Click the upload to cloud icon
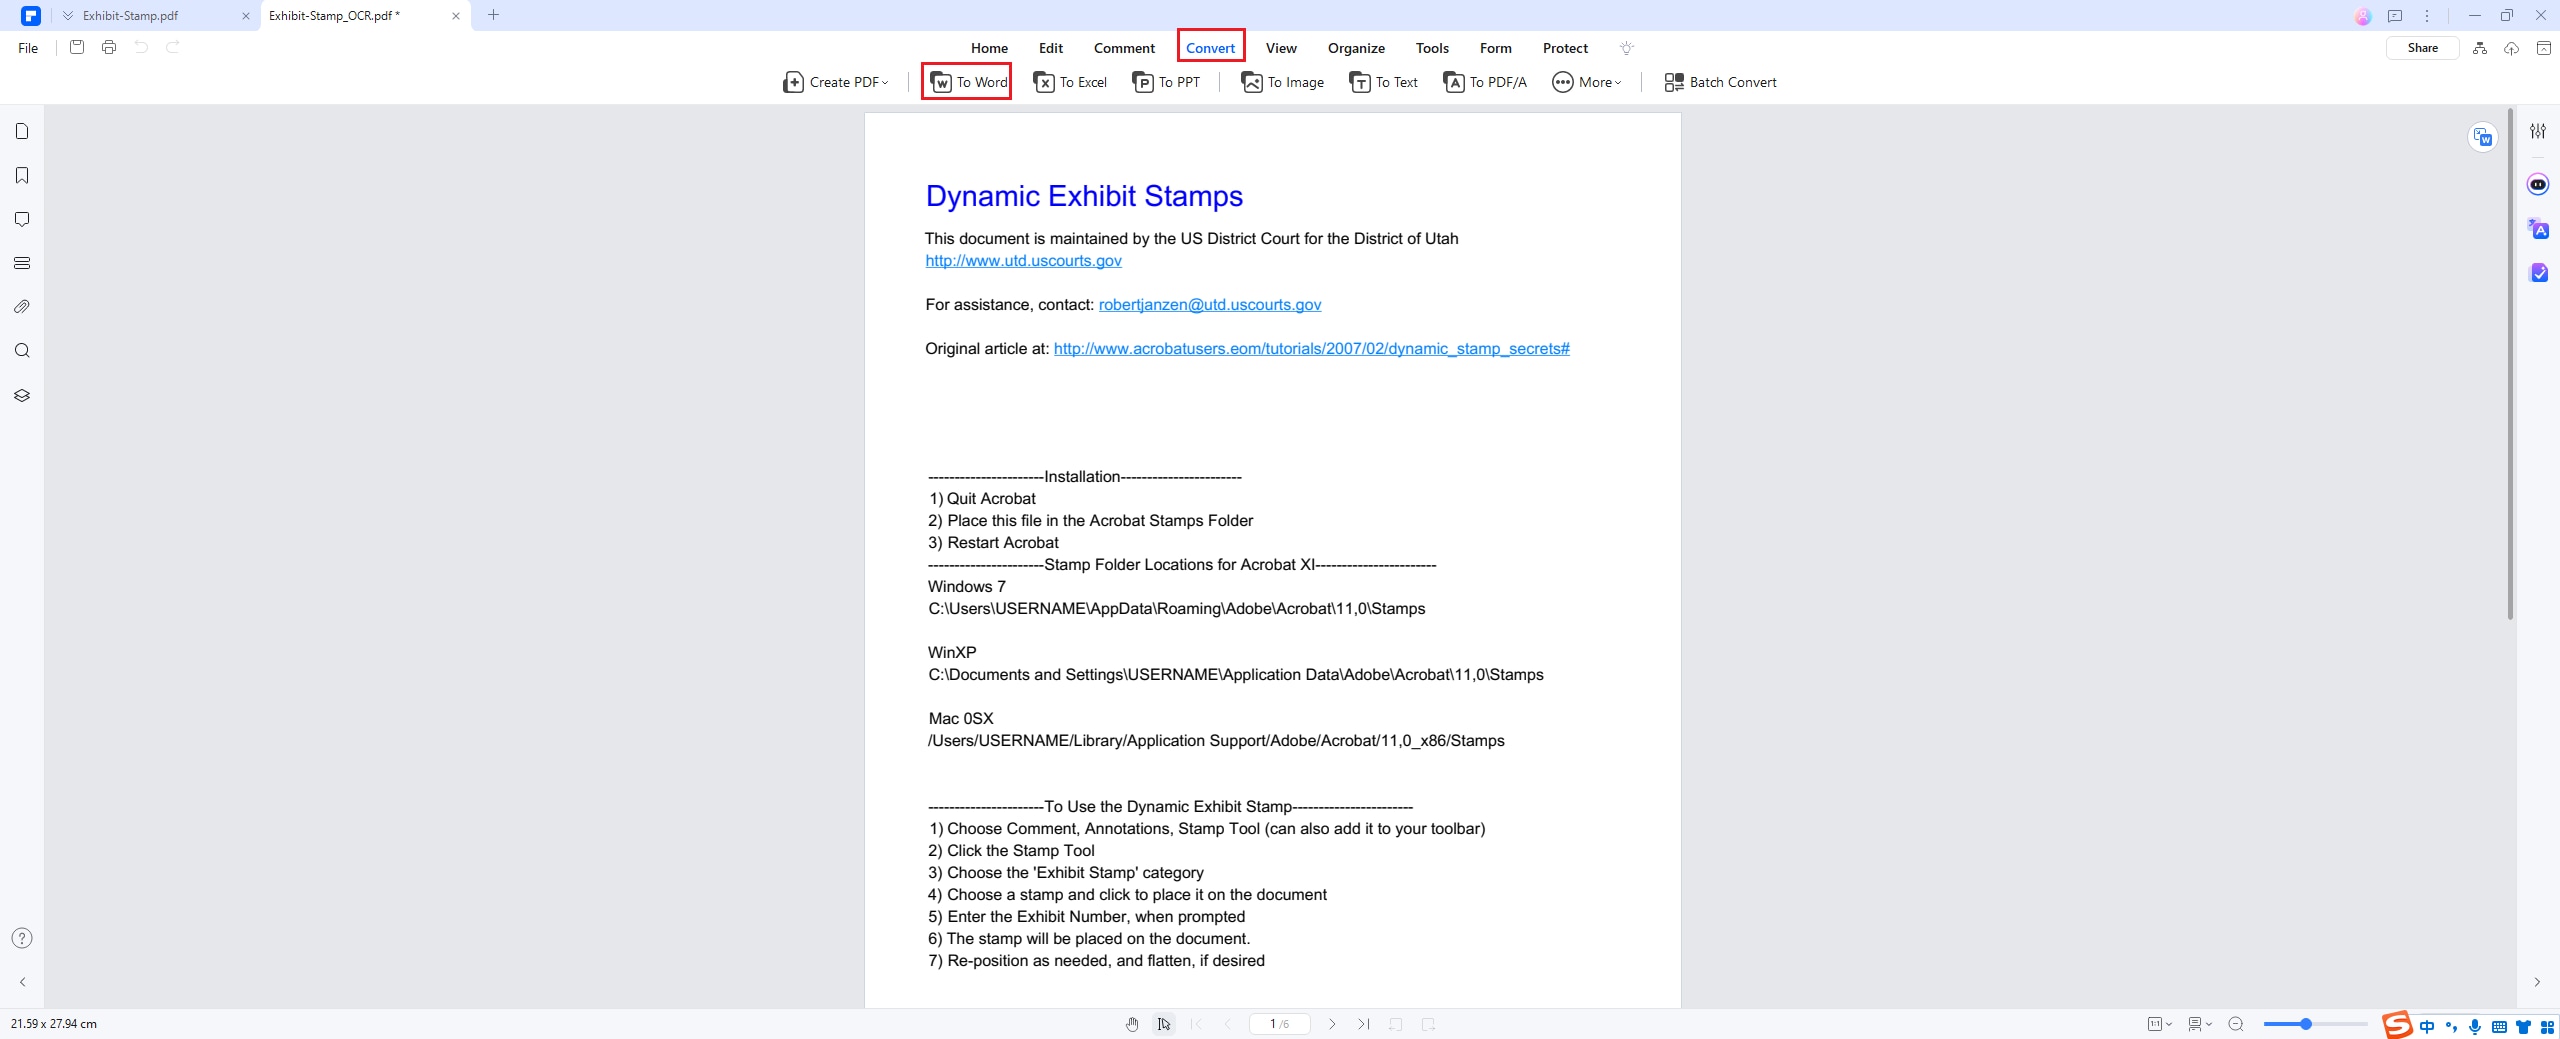This screenshot has height=1039, width=2560. [2511, 48]
